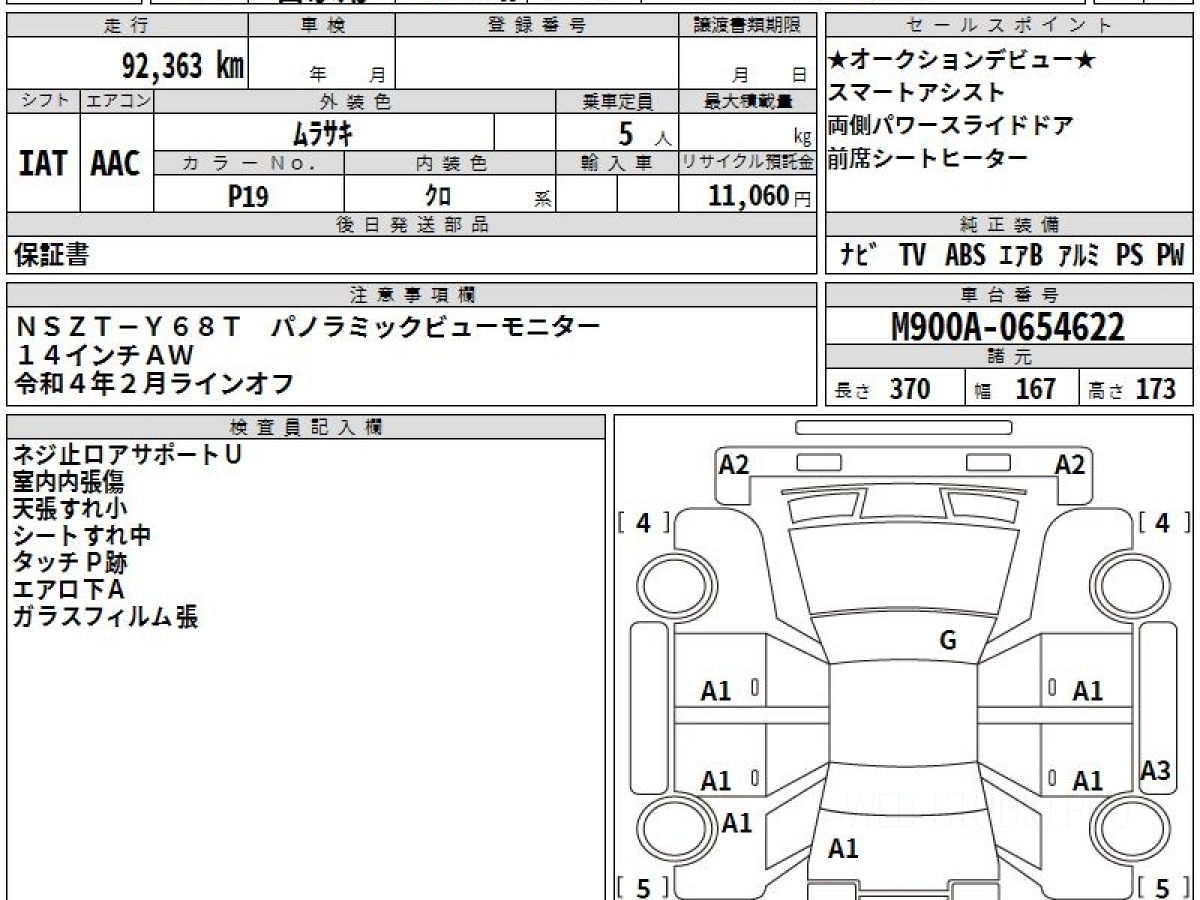
Task: Click the ムラサキ exterior color value
Action: 325,132
